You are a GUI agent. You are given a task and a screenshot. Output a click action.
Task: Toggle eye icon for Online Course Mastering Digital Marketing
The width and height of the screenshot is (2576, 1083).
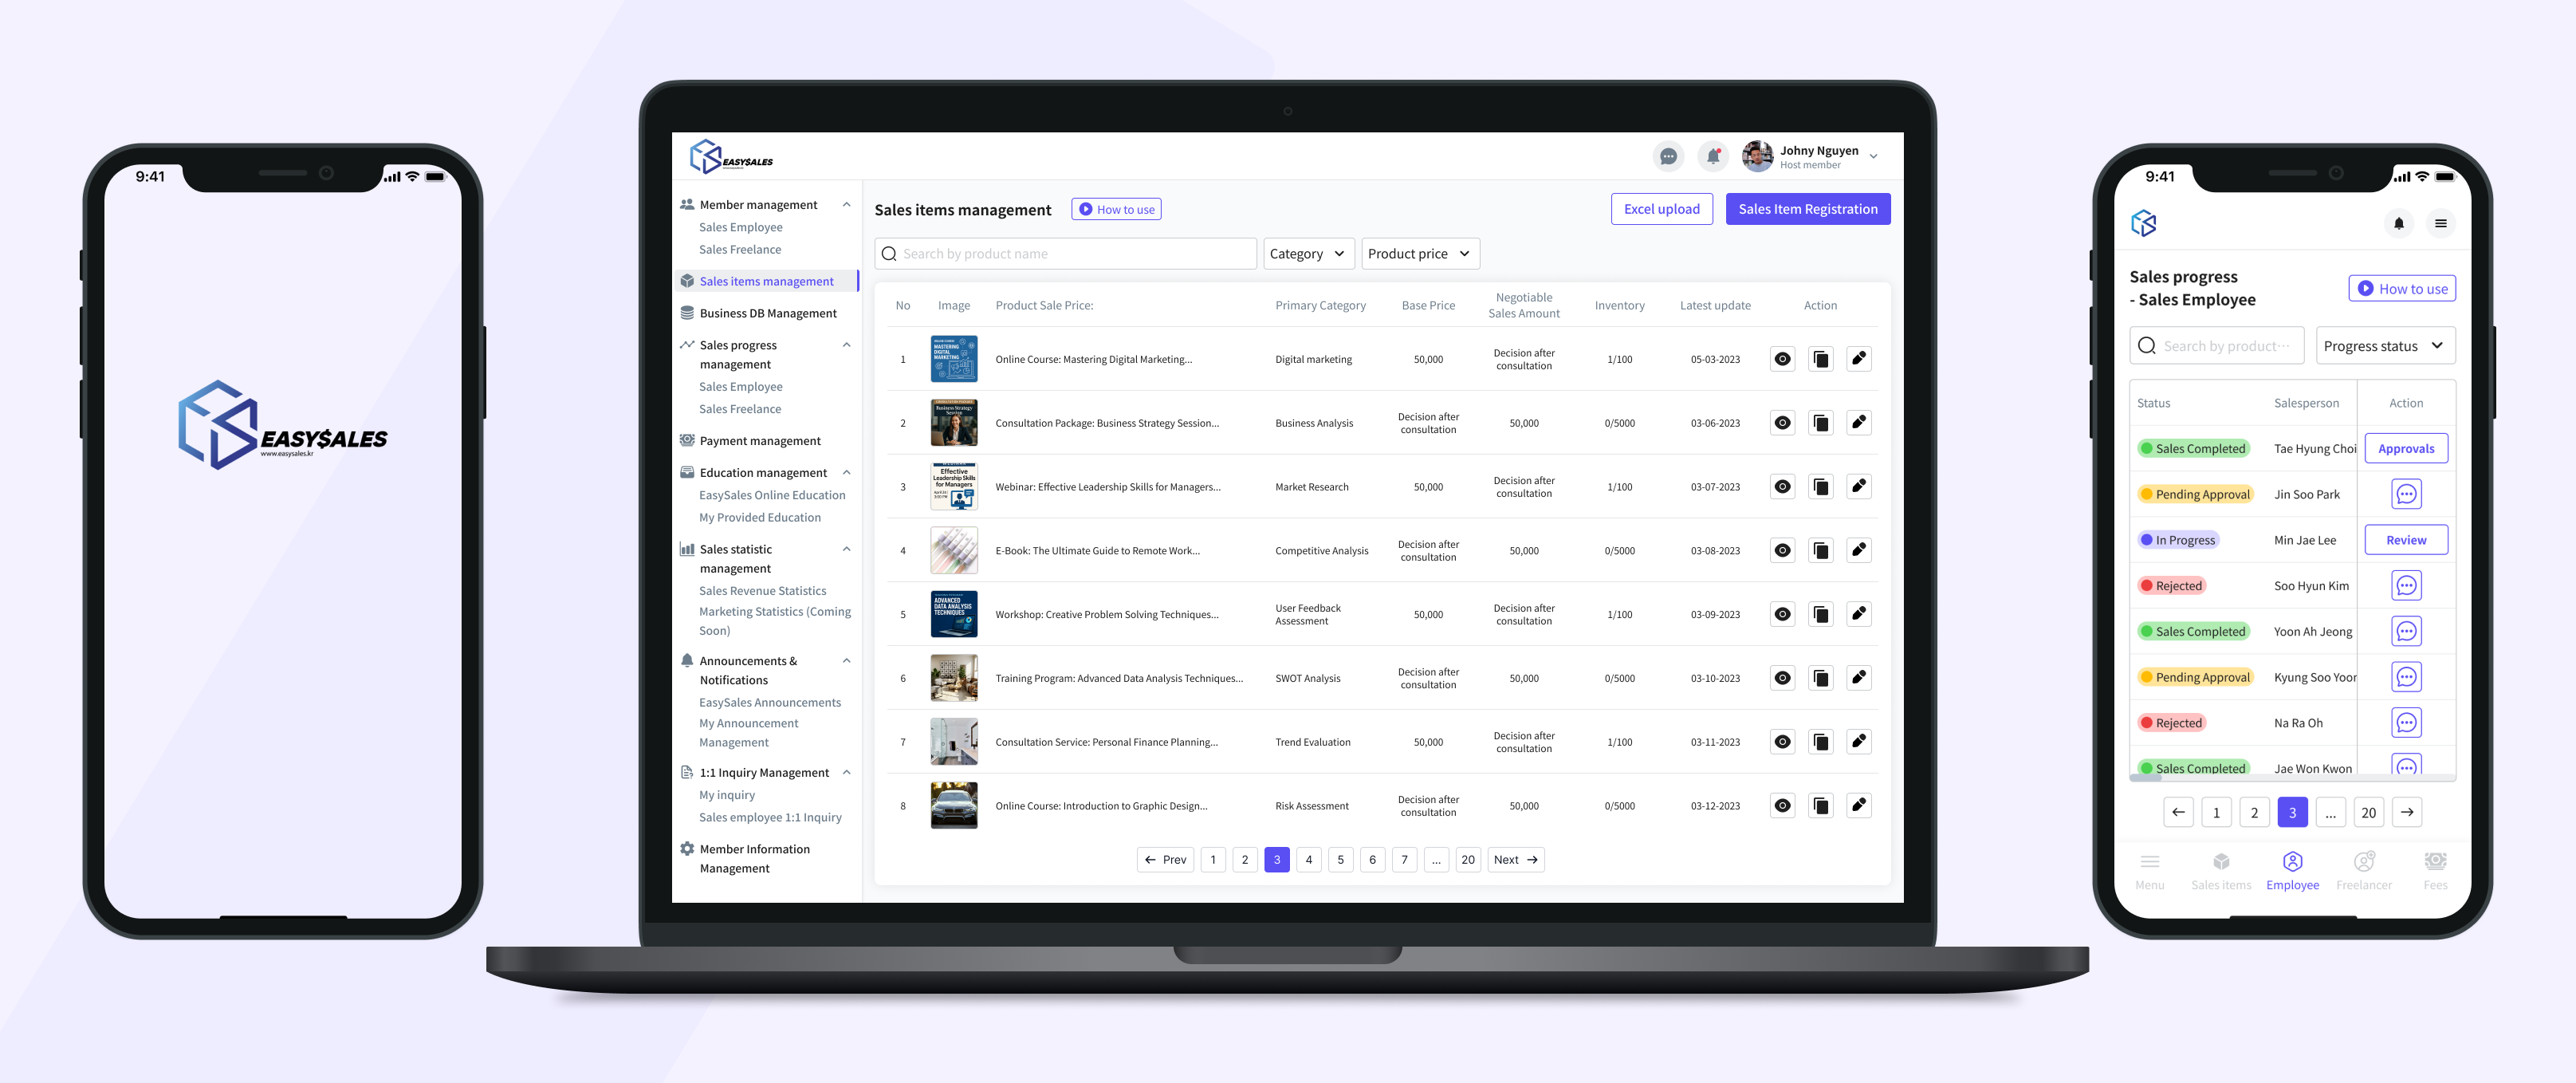point(1782,359)
